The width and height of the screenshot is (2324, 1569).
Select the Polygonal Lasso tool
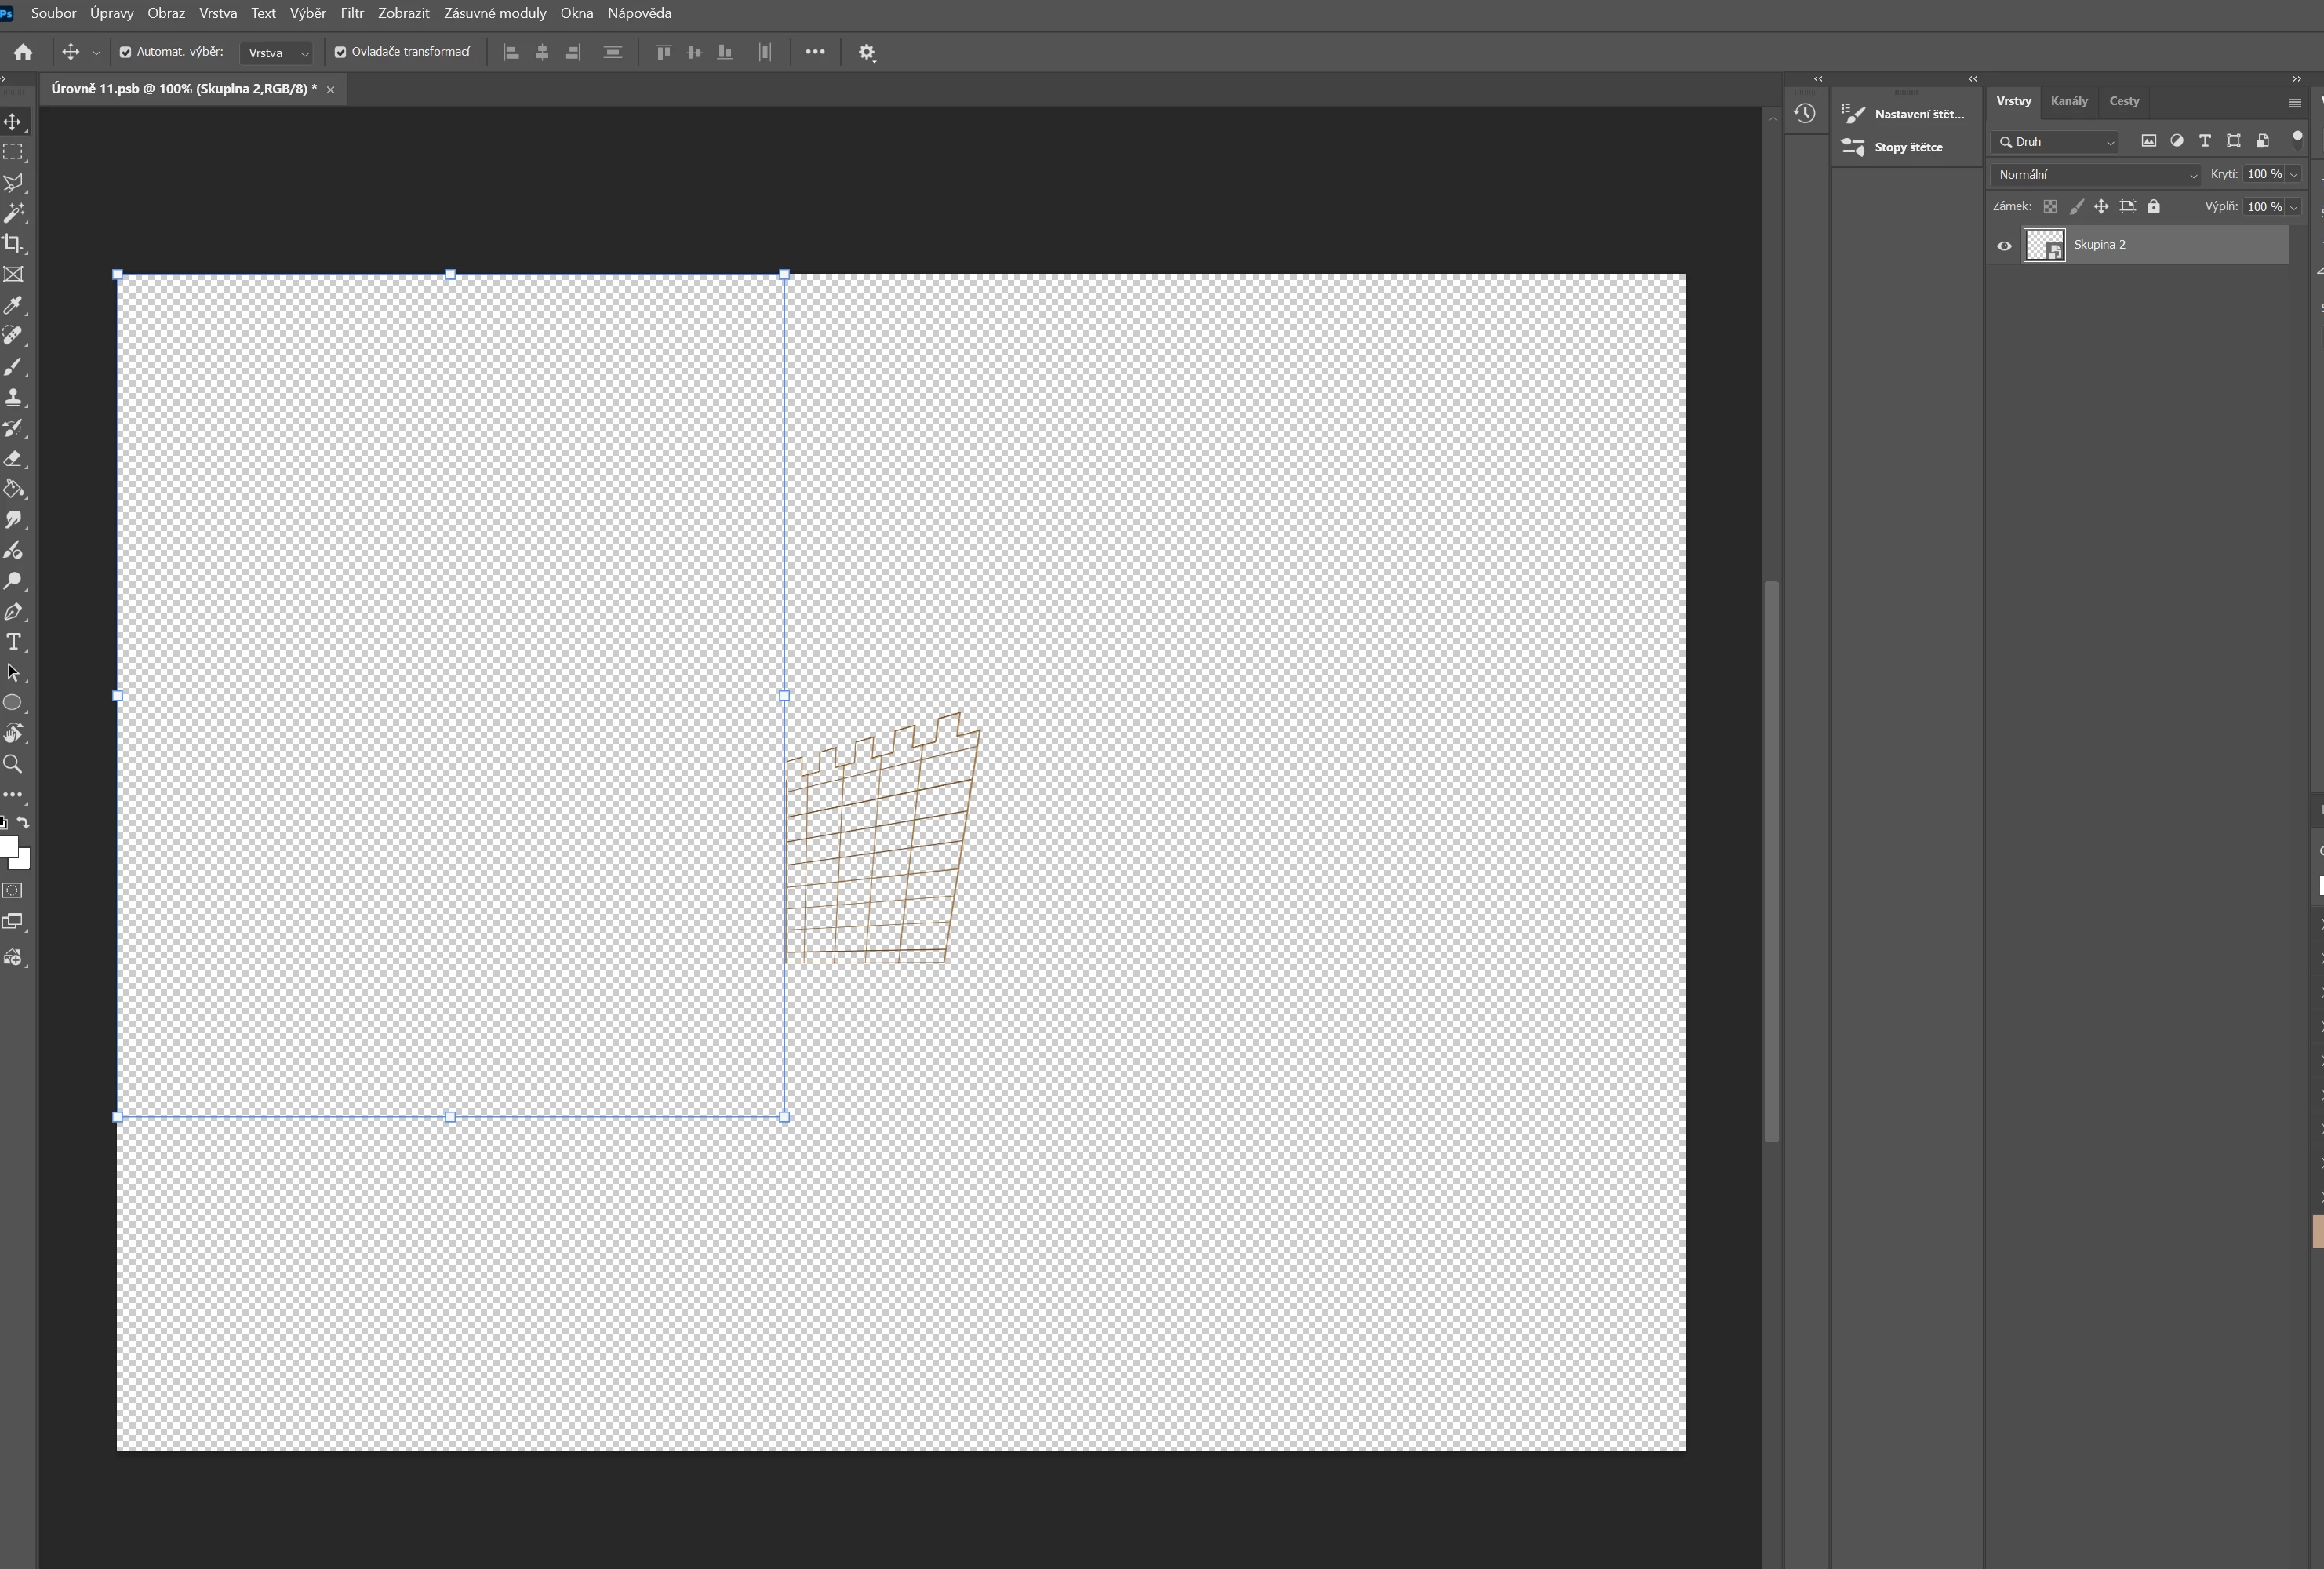[x=13, y=183]
